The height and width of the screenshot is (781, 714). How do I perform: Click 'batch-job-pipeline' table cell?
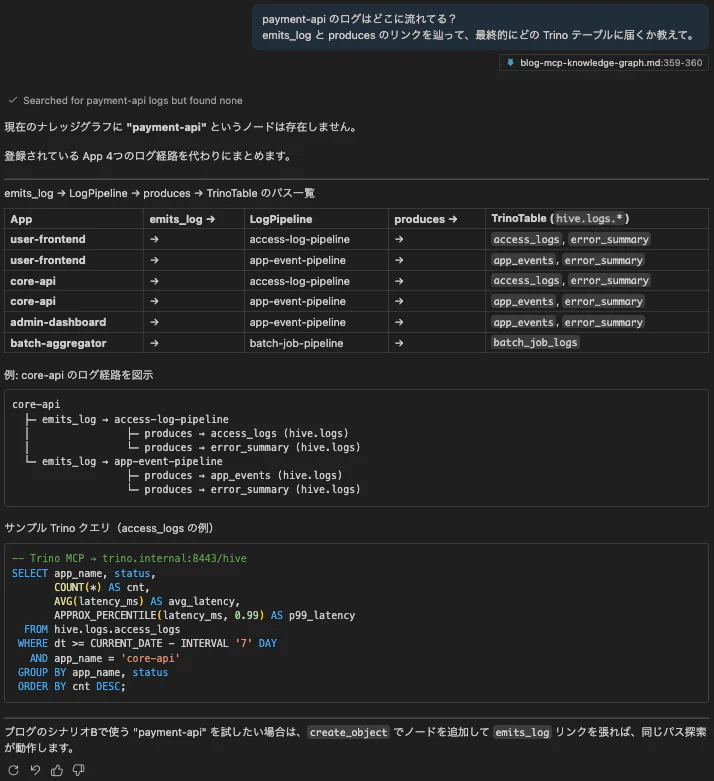296,343
